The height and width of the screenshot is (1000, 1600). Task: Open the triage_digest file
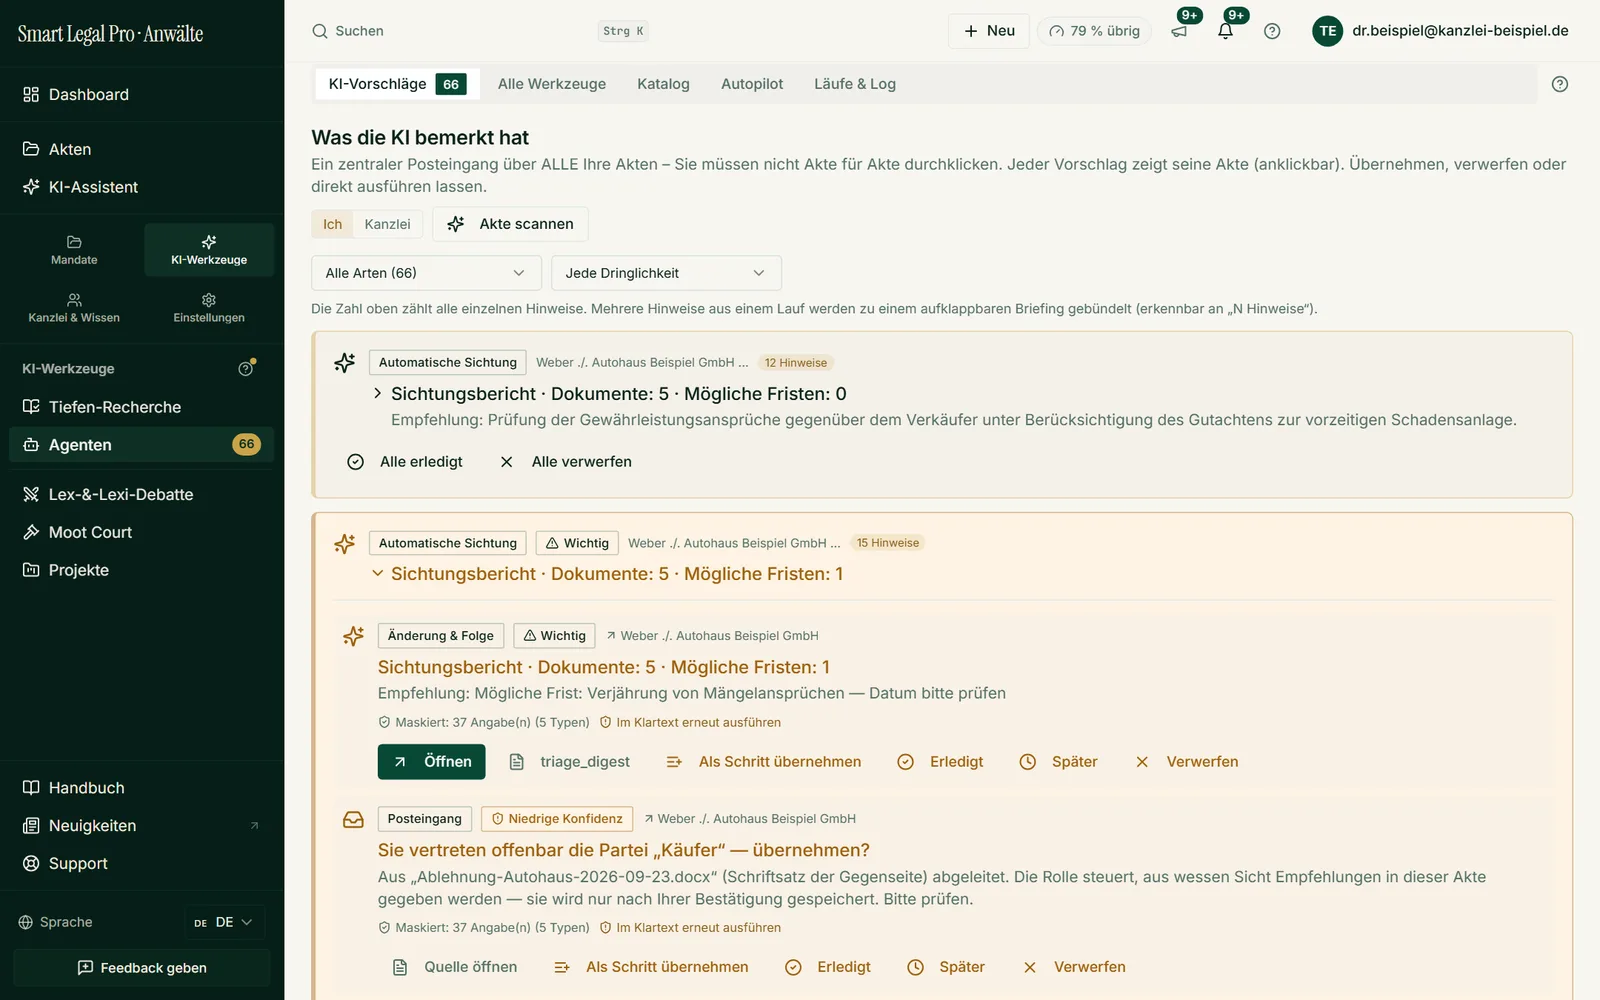tap(570, 762)
